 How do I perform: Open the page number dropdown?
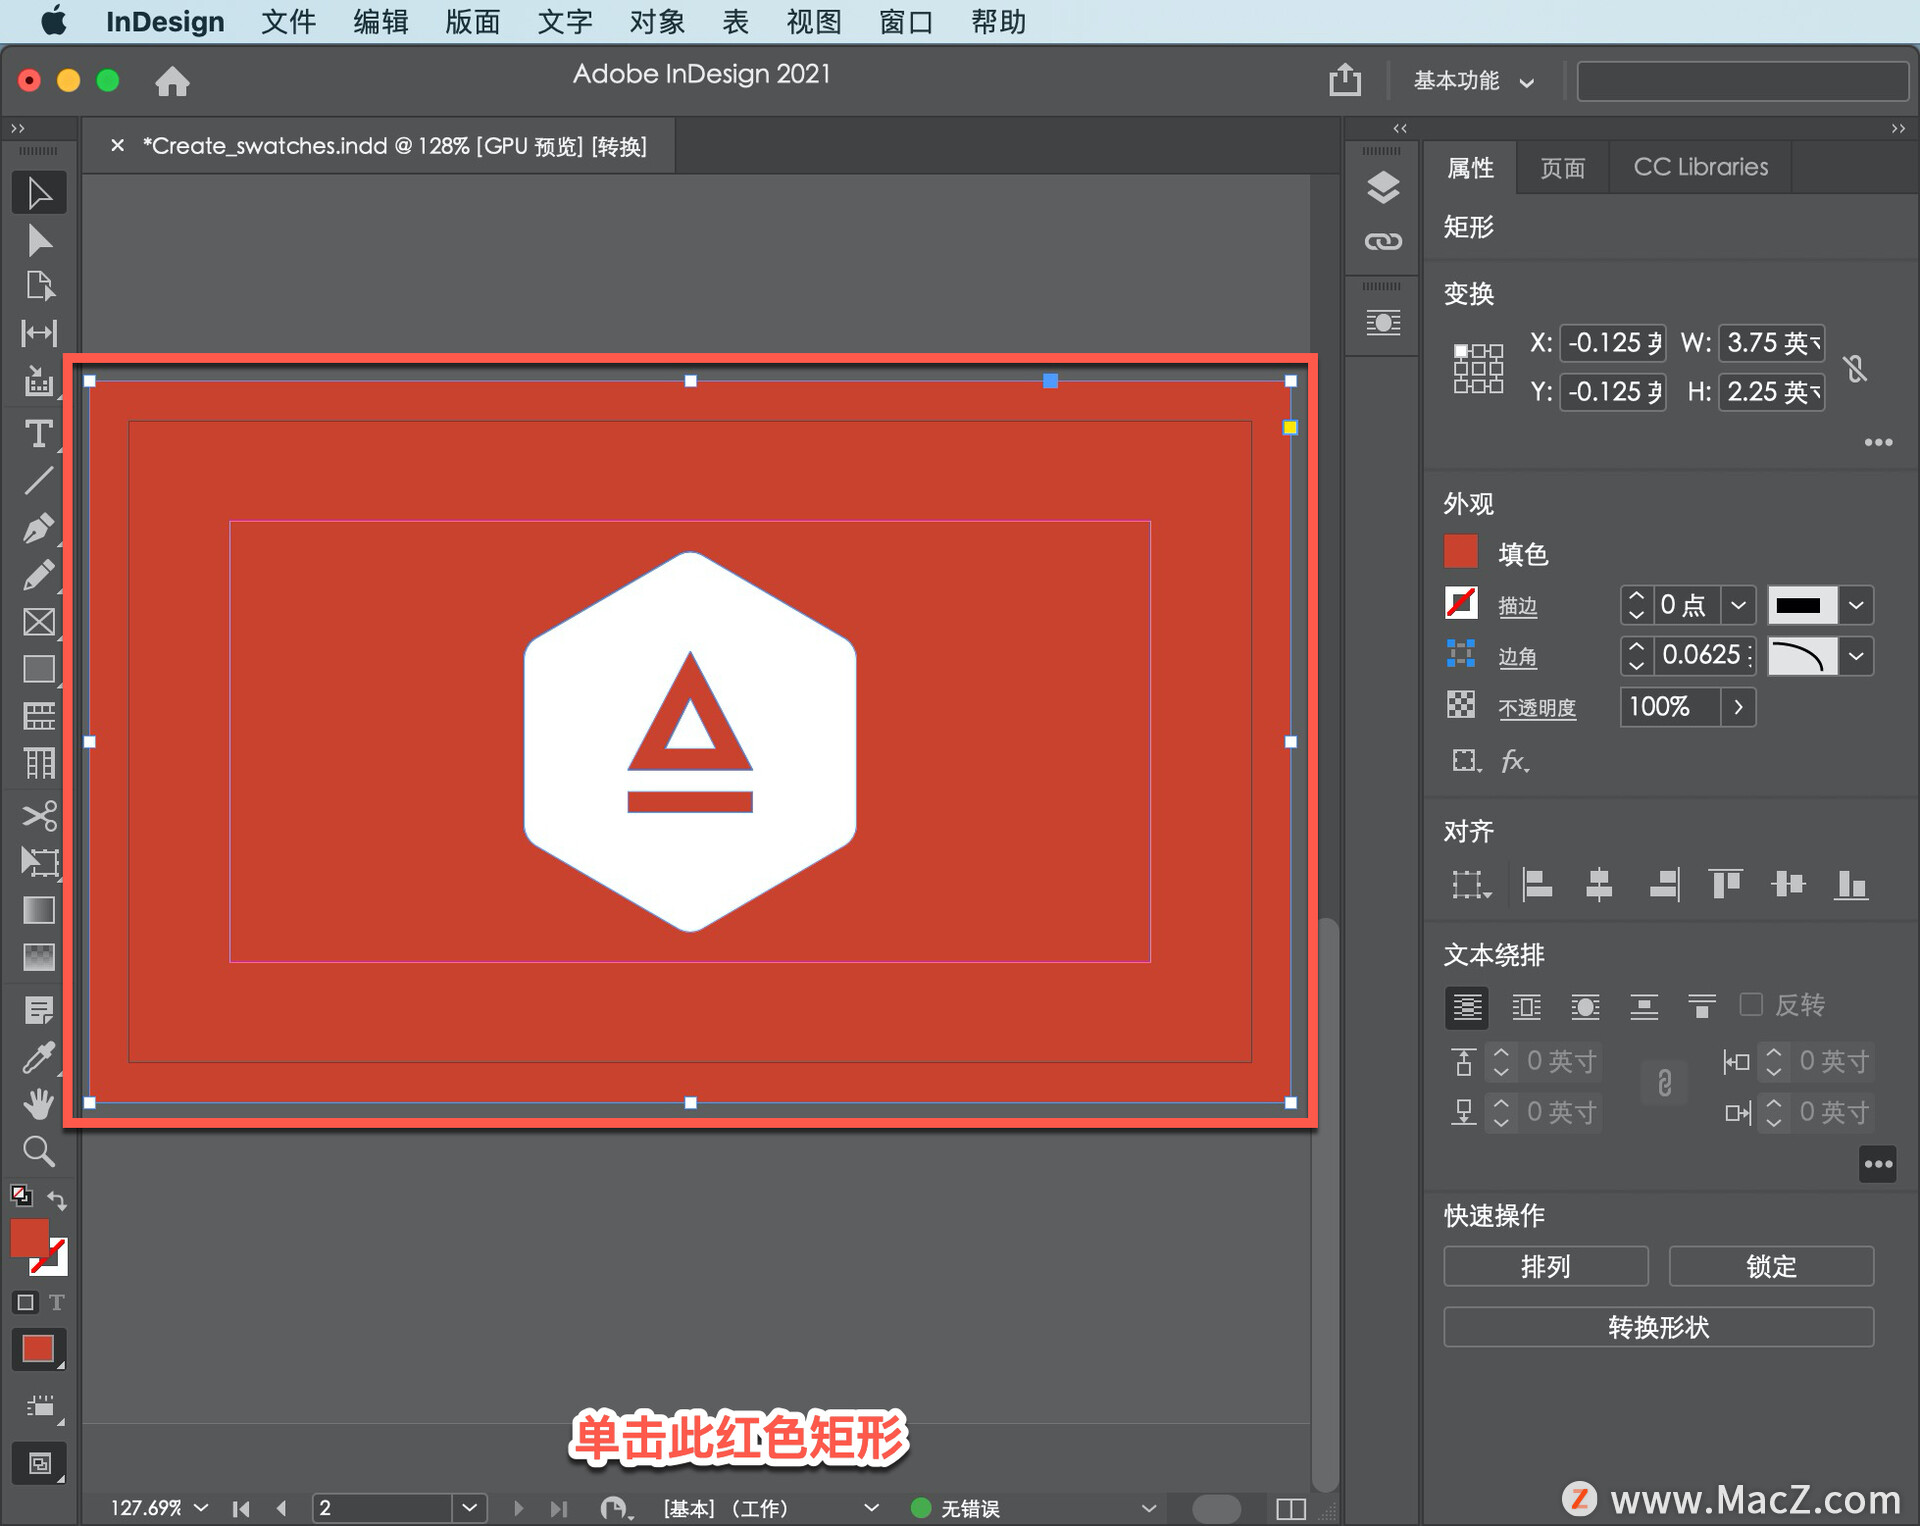point(469,1507)
